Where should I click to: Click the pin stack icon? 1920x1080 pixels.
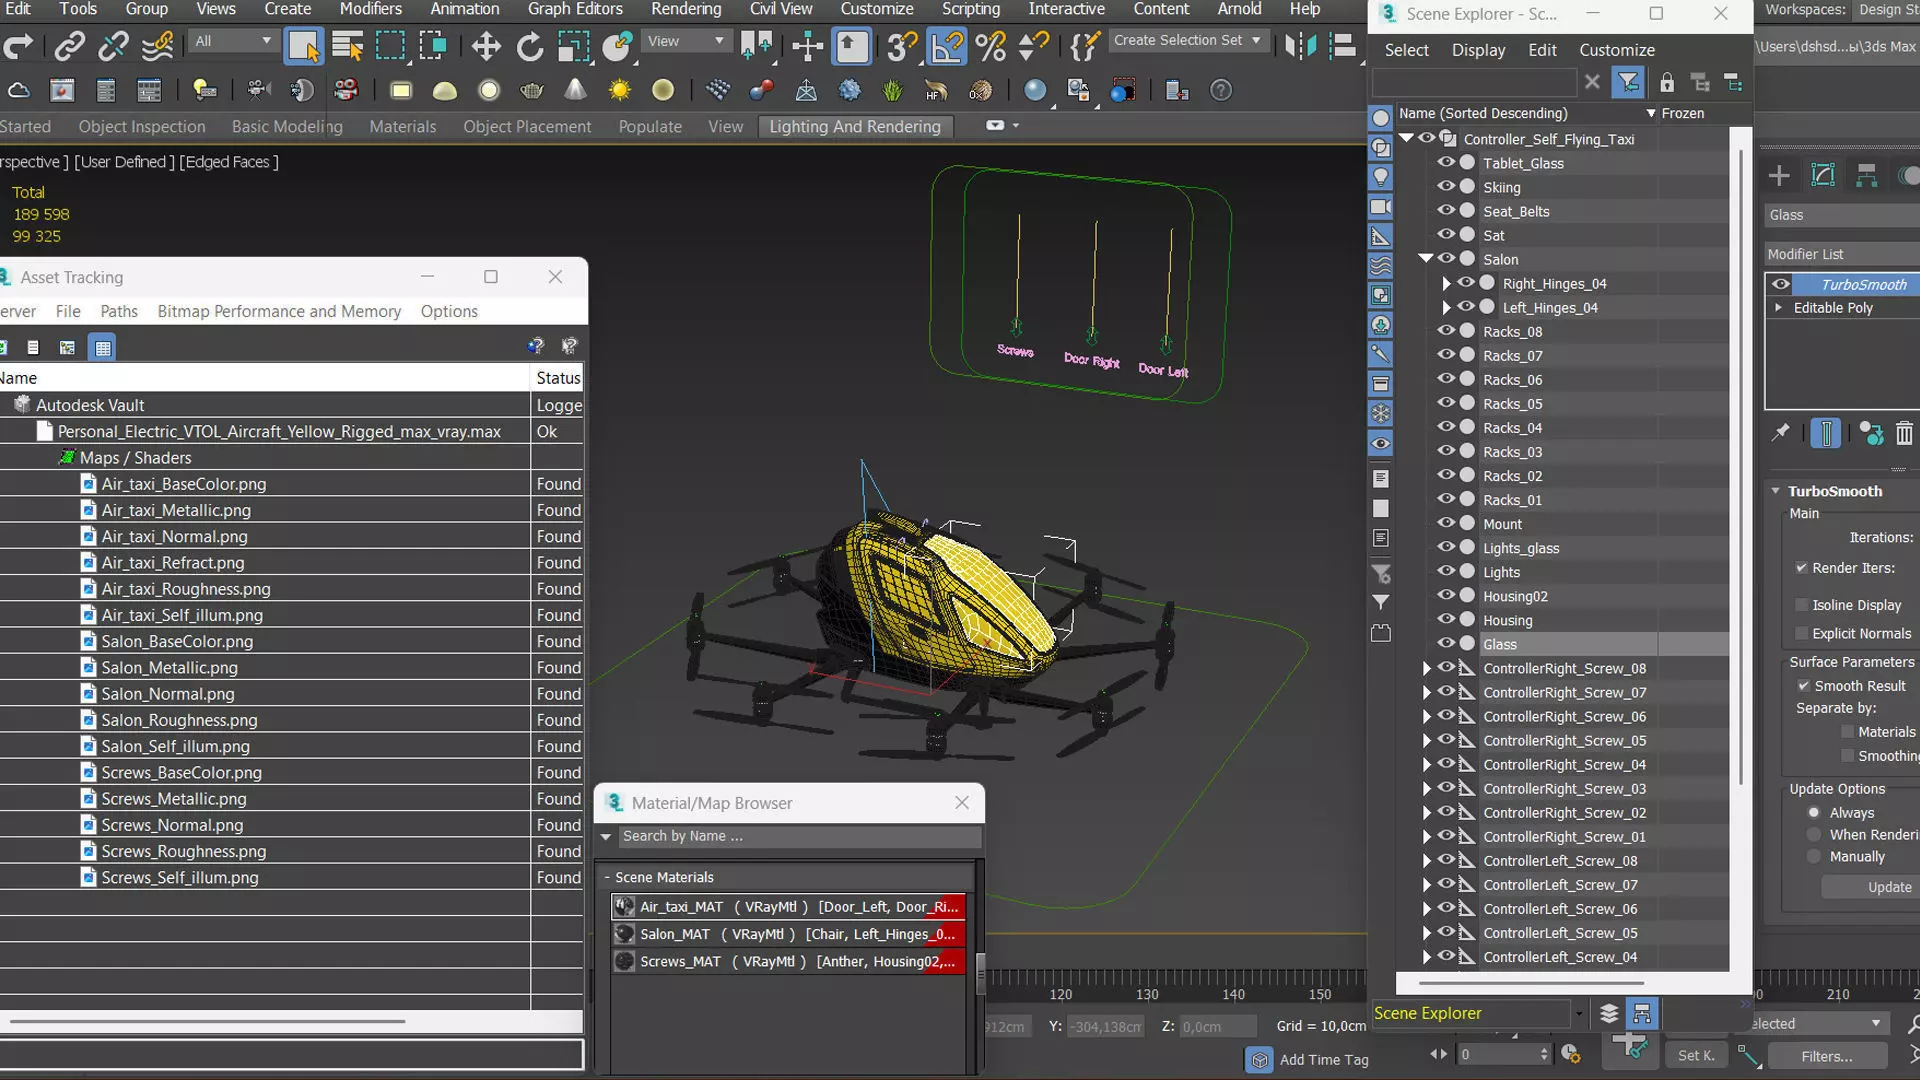(x=1780, y=433)
